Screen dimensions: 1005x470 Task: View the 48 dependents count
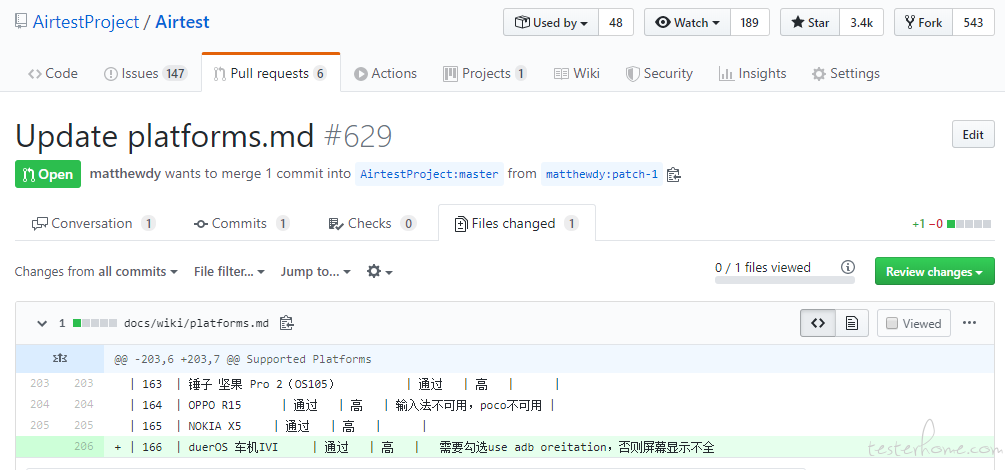[x=616, y=22]
